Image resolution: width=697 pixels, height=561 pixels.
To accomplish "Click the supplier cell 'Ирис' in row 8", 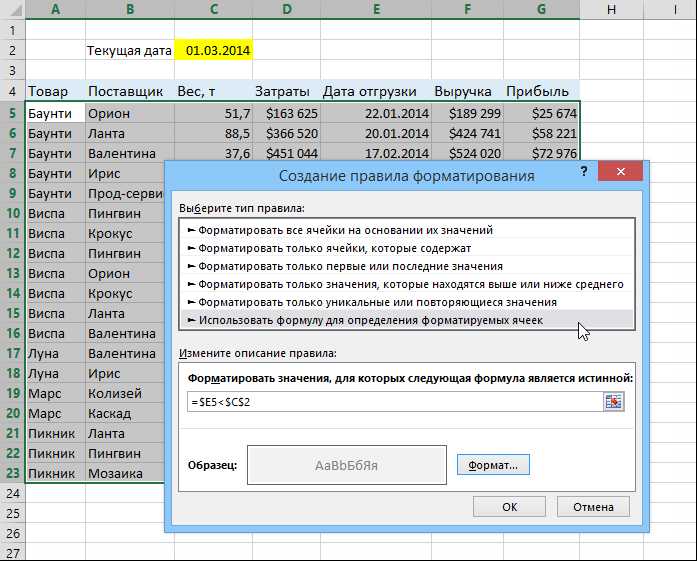I will [x=125, y=173].
